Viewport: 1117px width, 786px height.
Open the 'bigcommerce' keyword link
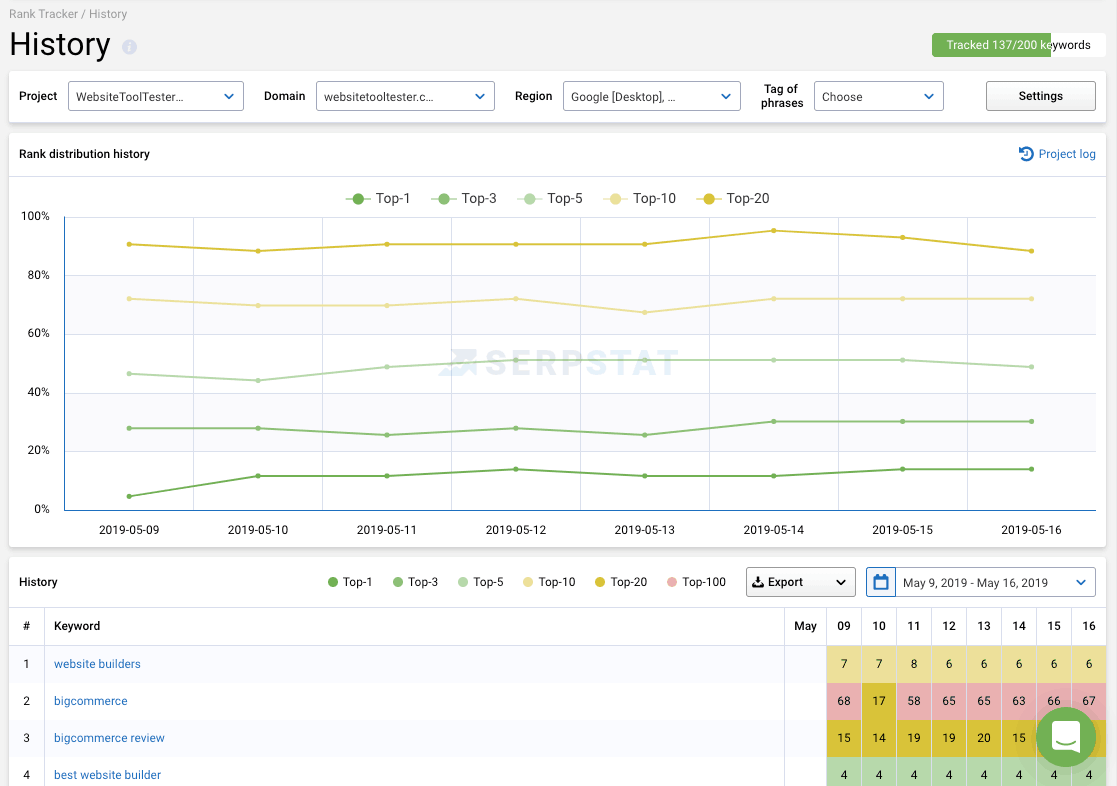click(90, 701)
